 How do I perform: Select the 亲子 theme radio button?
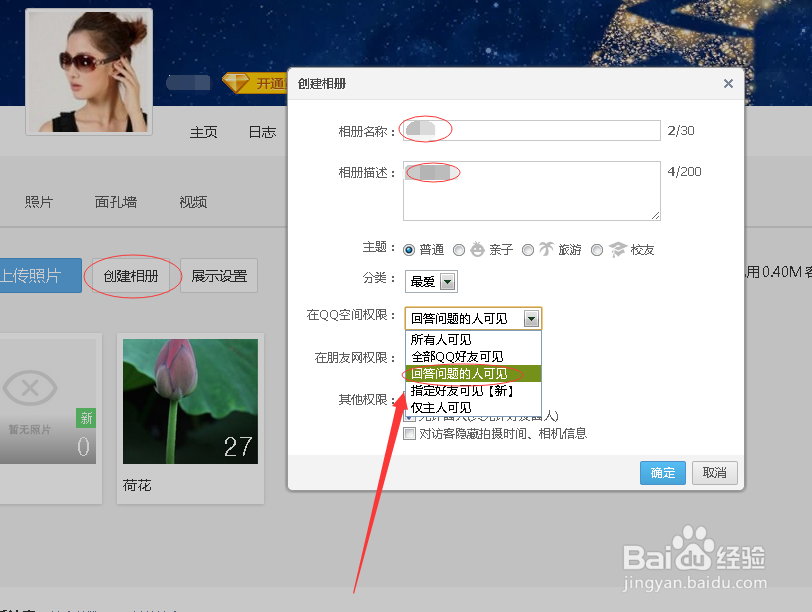(459, 250)
